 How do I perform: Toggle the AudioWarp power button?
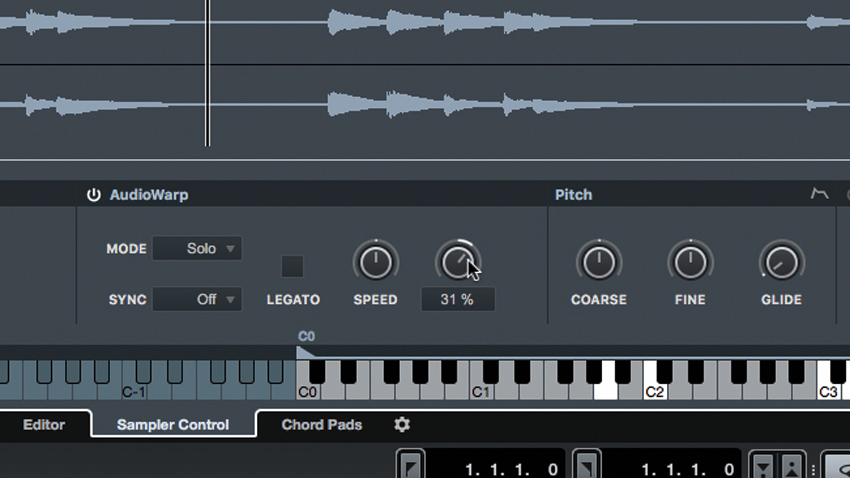(93, 195)
